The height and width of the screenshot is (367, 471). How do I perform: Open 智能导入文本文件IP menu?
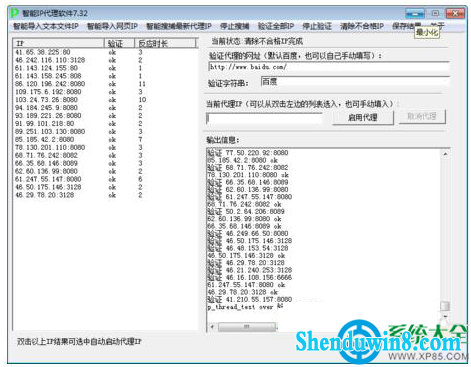point(46,26)
